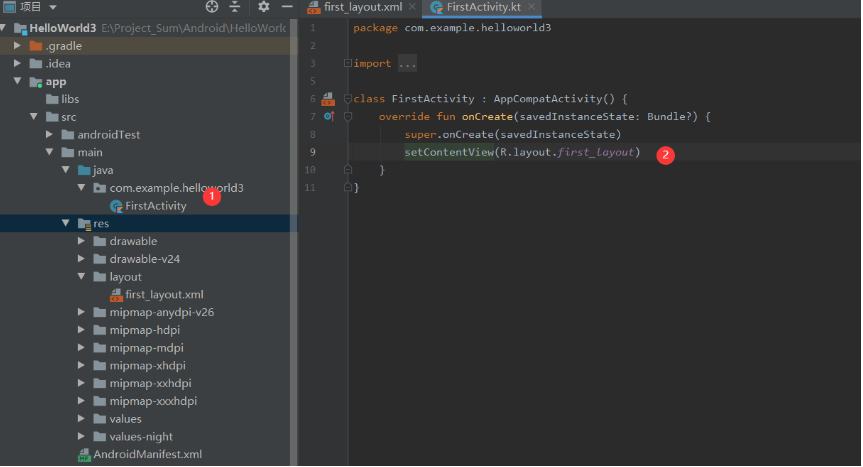863x467 pixels.
Task: Expand the mipmap-hdpi folder
Action: [x=81, y=329]
